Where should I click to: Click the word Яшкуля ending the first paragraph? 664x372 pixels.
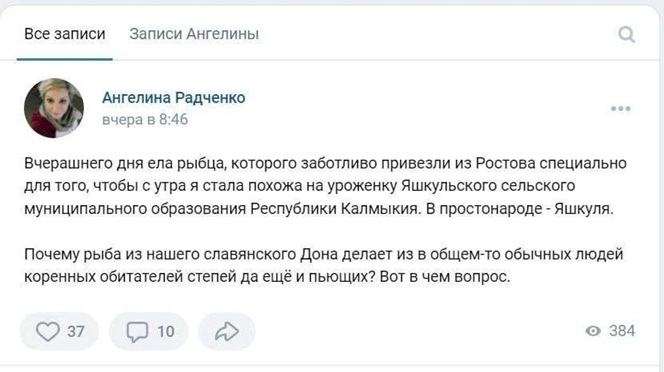click(x=584, y=208)
